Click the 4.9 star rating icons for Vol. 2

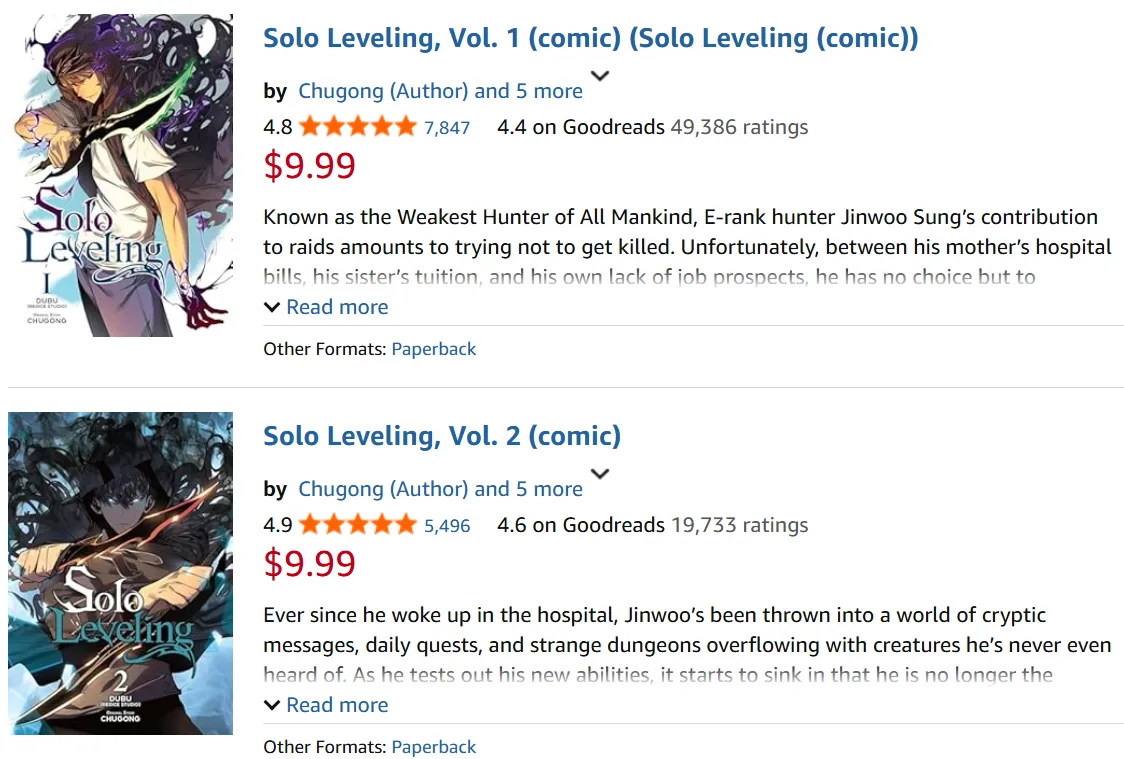pos(357,525)
